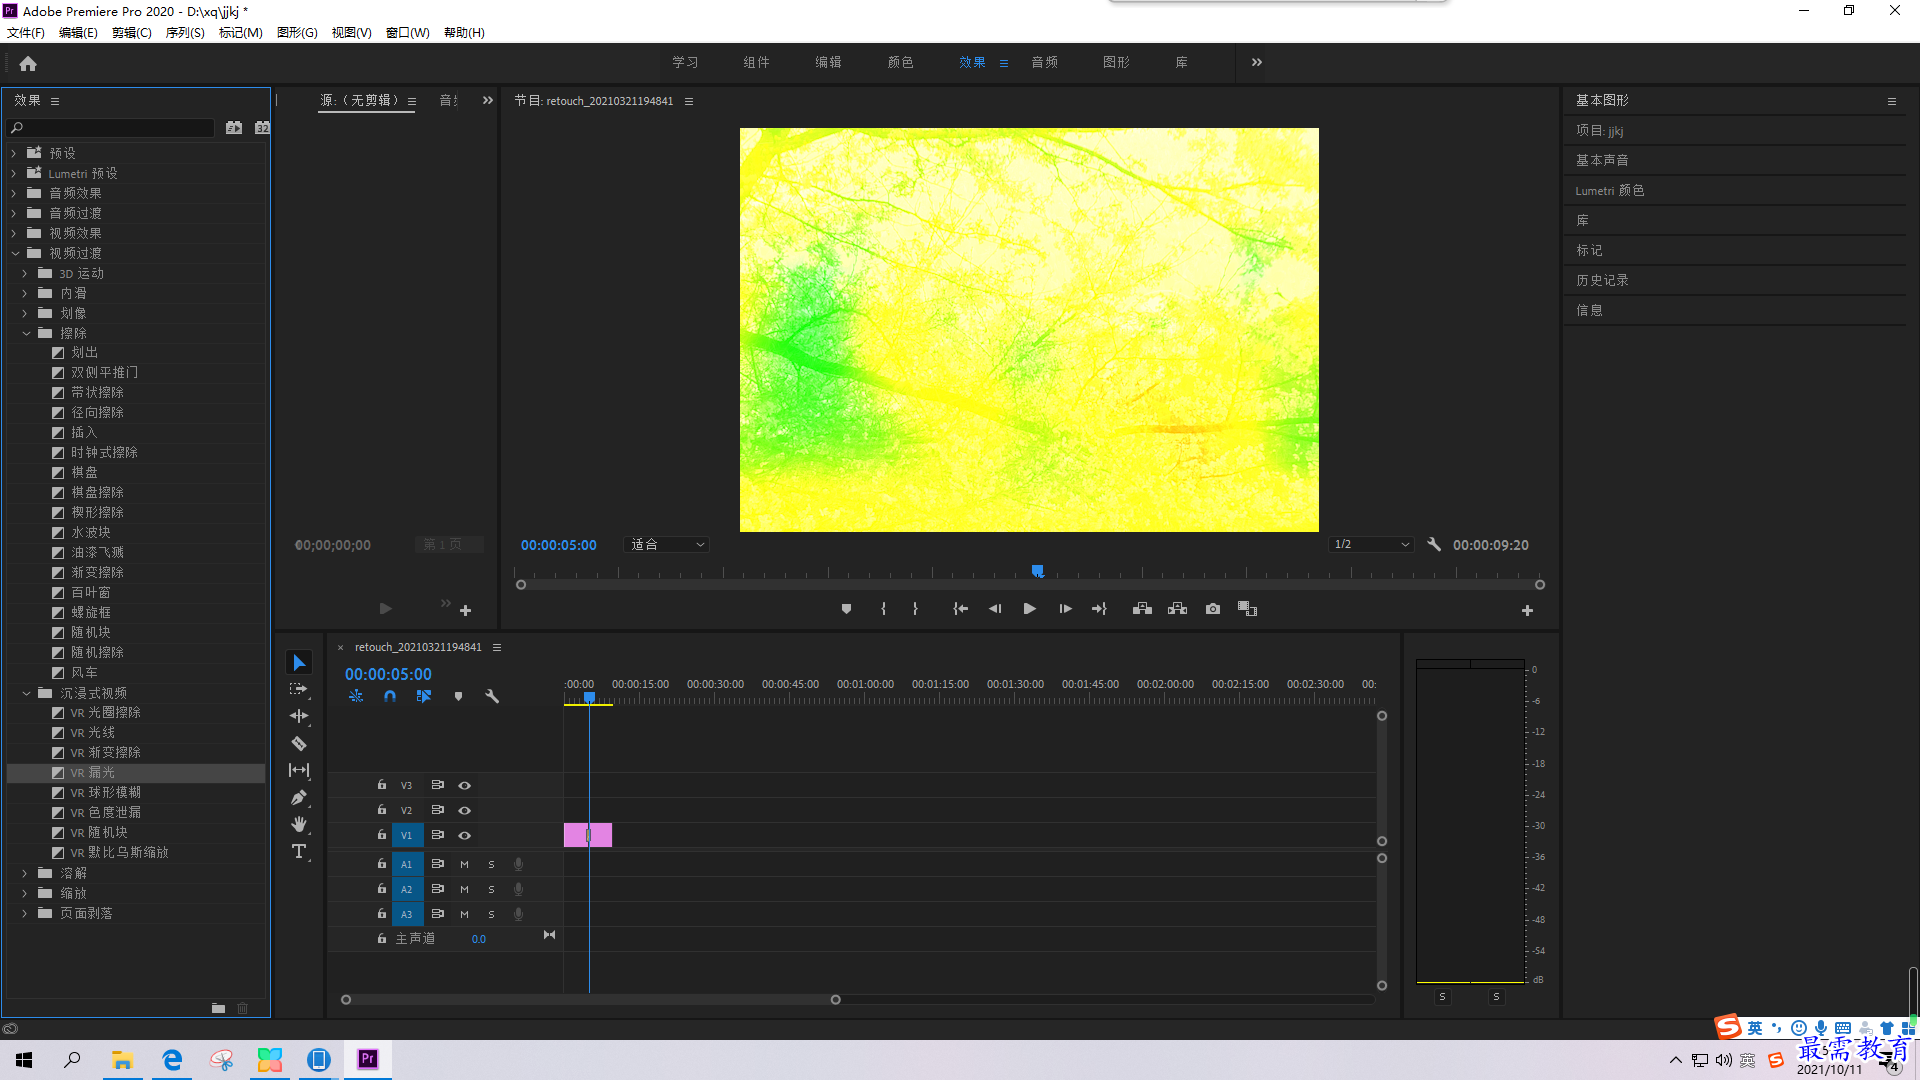This screenshot has width=1920, height=1080.
Task: Open the Lumetri 颜色 panel
Action: point(1610,190)
